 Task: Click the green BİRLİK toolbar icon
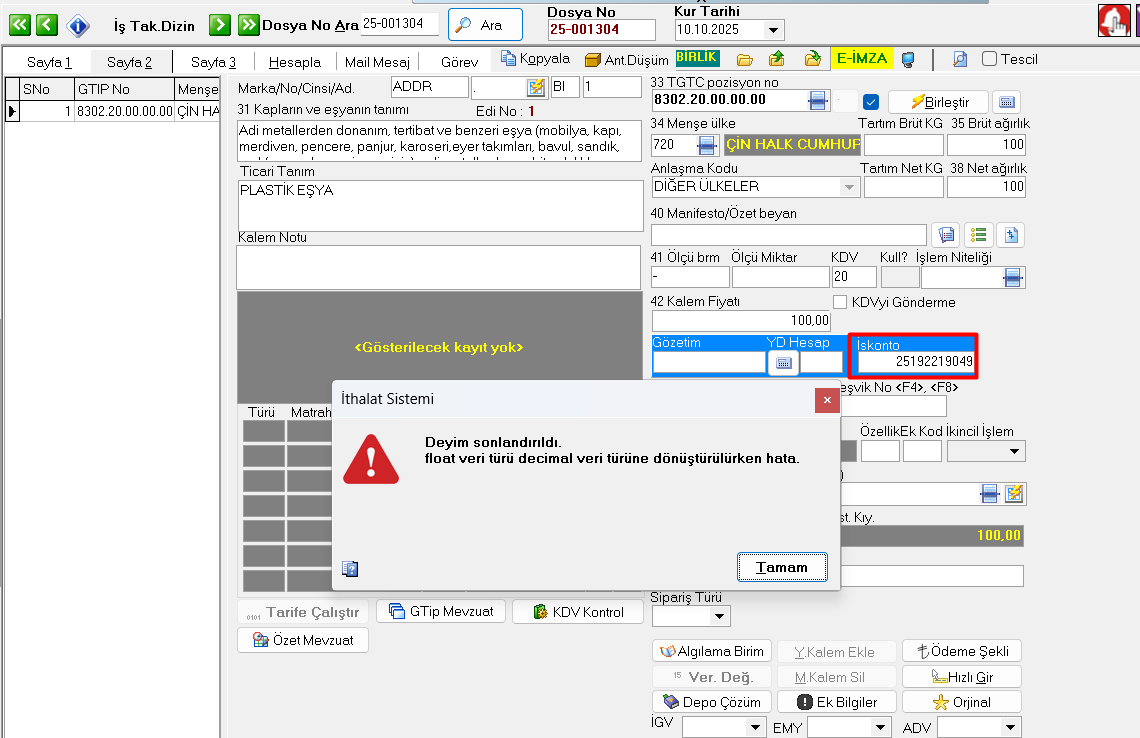(697, 59)
